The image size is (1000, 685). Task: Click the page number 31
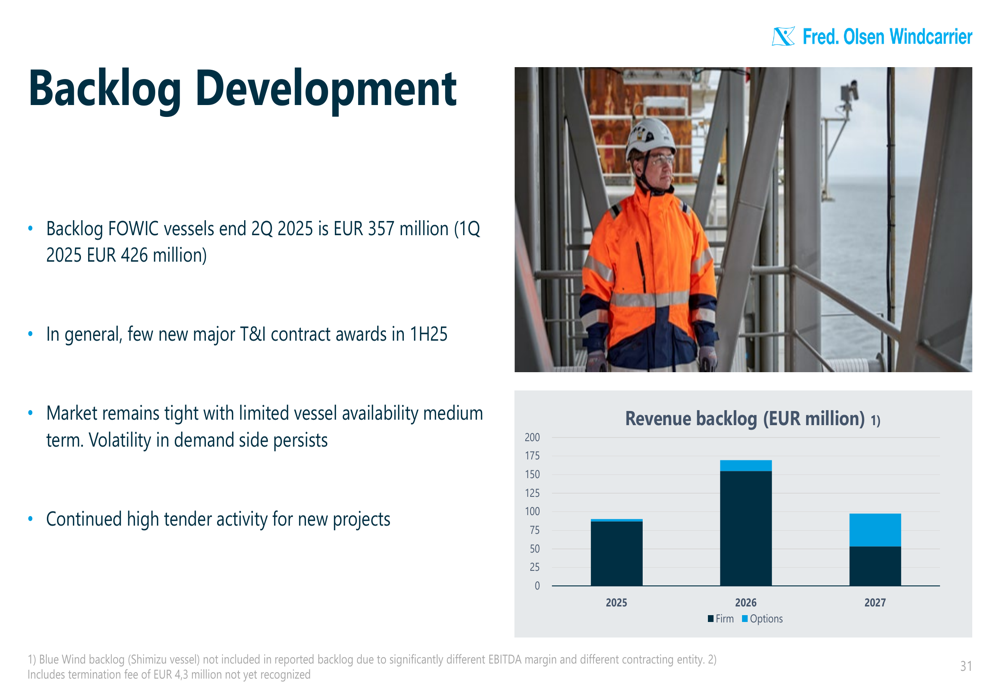pyautogui.click(x=965, y=666)
